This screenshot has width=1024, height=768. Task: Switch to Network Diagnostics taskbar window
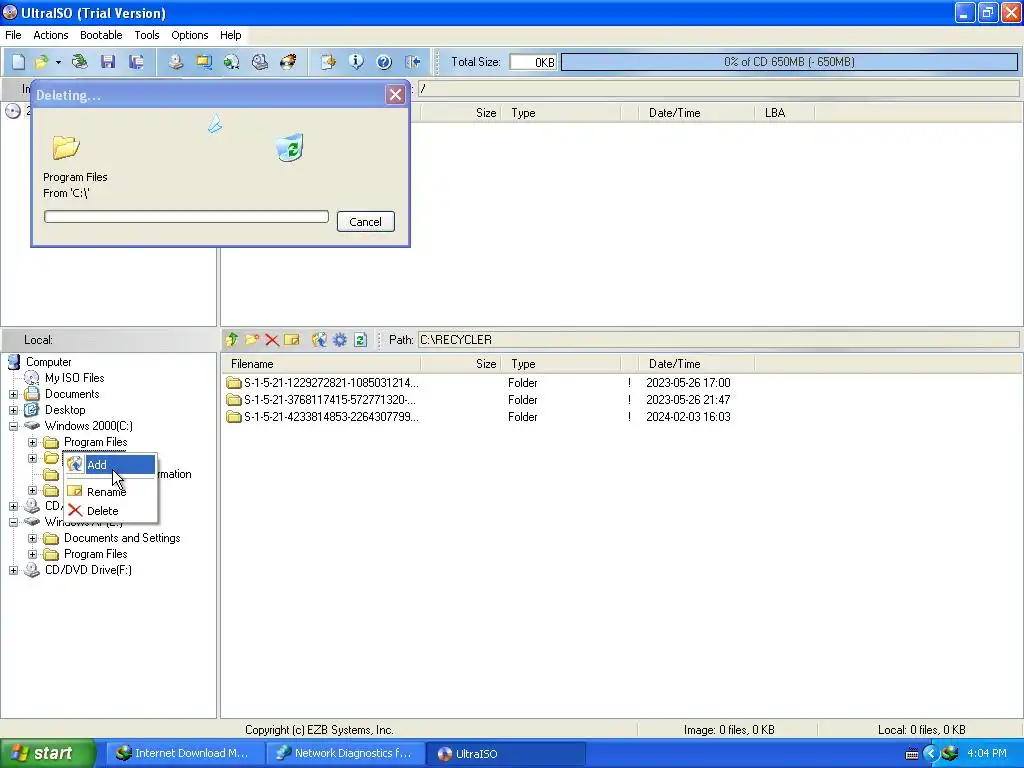pyautogui.click(x=345, y=753)
